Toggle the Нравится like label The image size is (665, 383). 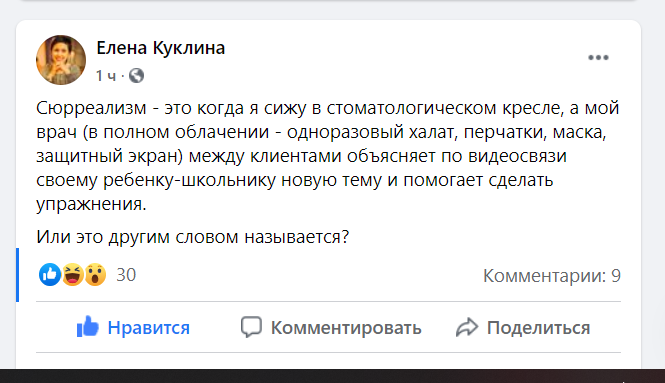point(148,328)
